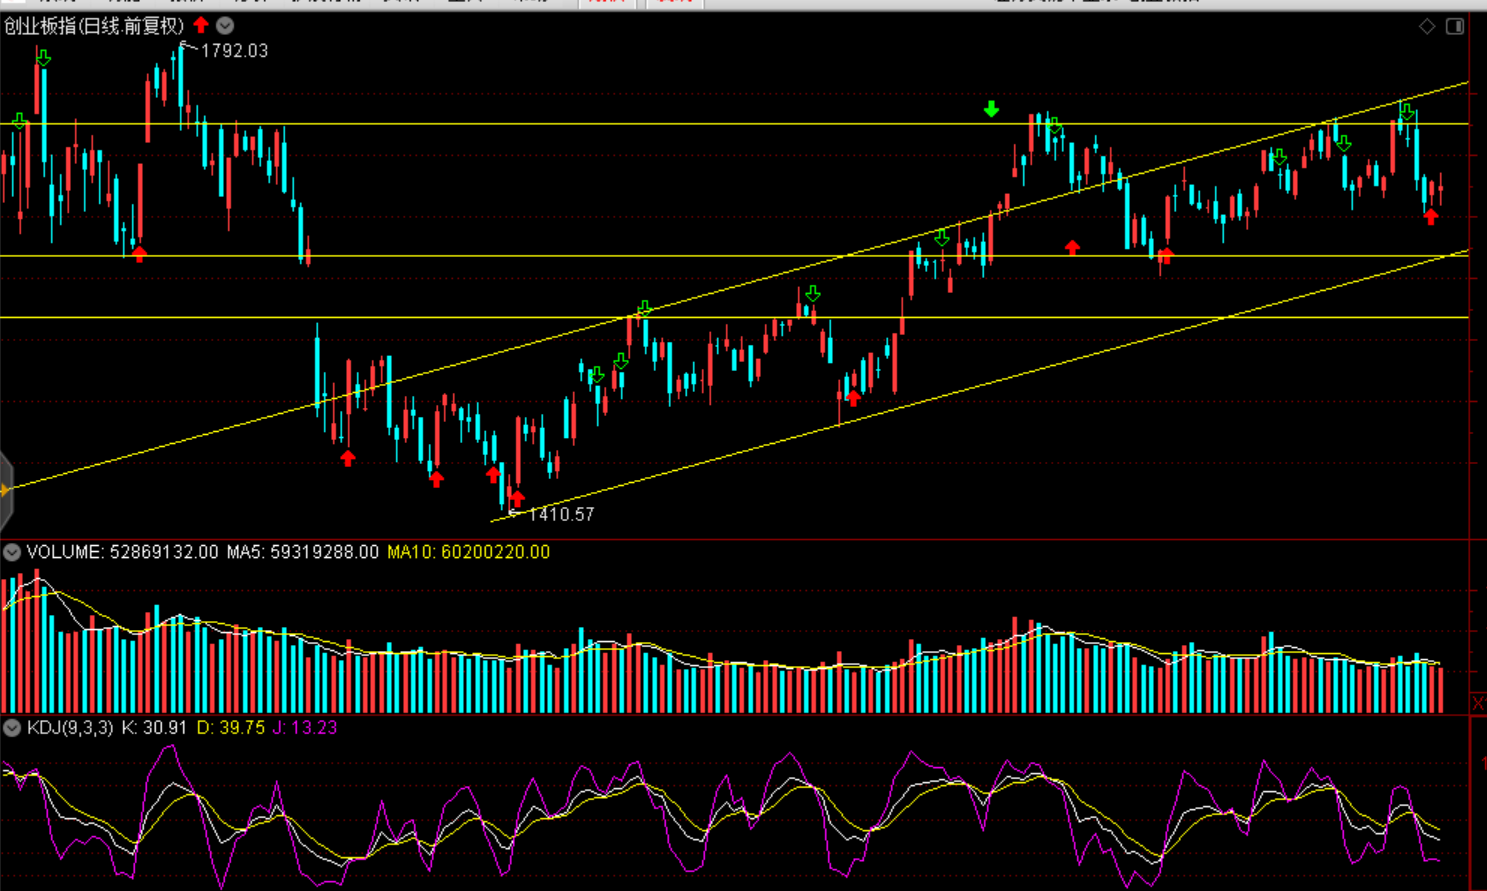Screen dimensions: 1487x891
Task: Expand the KDJ indicator dropdown
Action: 12,728
